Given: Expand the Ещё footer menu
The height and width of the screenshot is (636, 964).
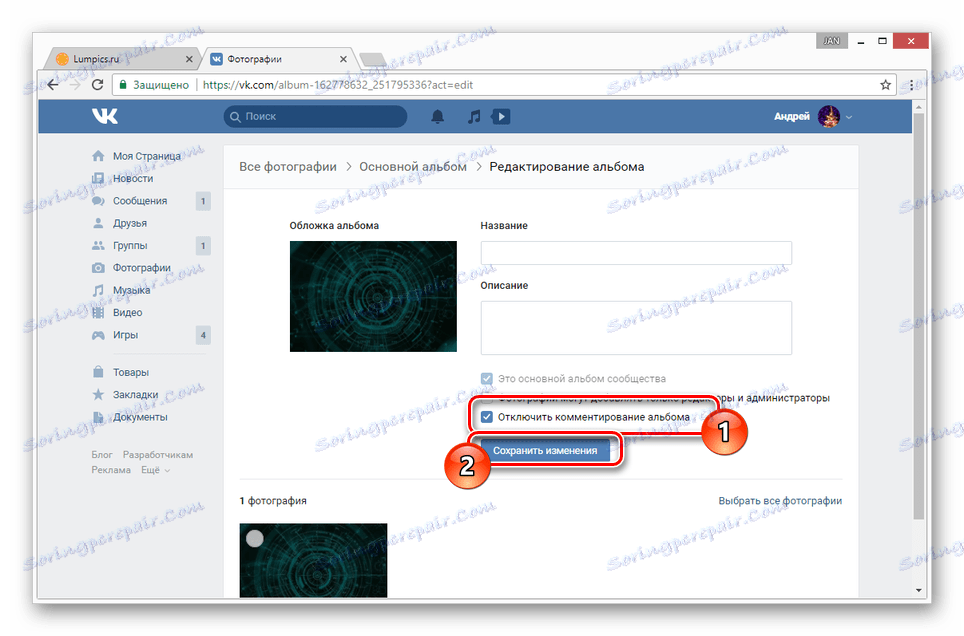Looking at the screenshot, I should click(155, 470).
